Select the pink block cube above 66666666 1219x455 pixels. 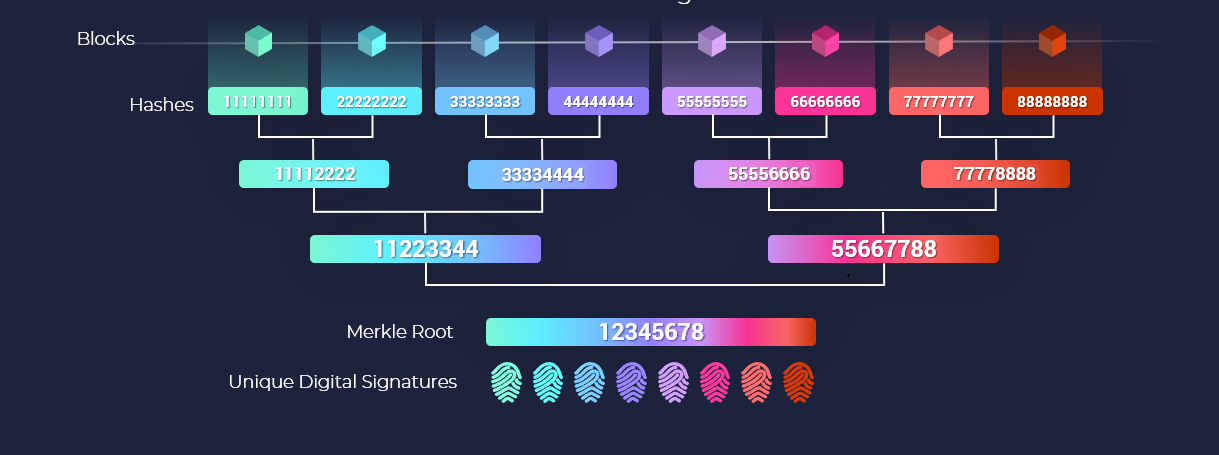click(x=825, y=41)
